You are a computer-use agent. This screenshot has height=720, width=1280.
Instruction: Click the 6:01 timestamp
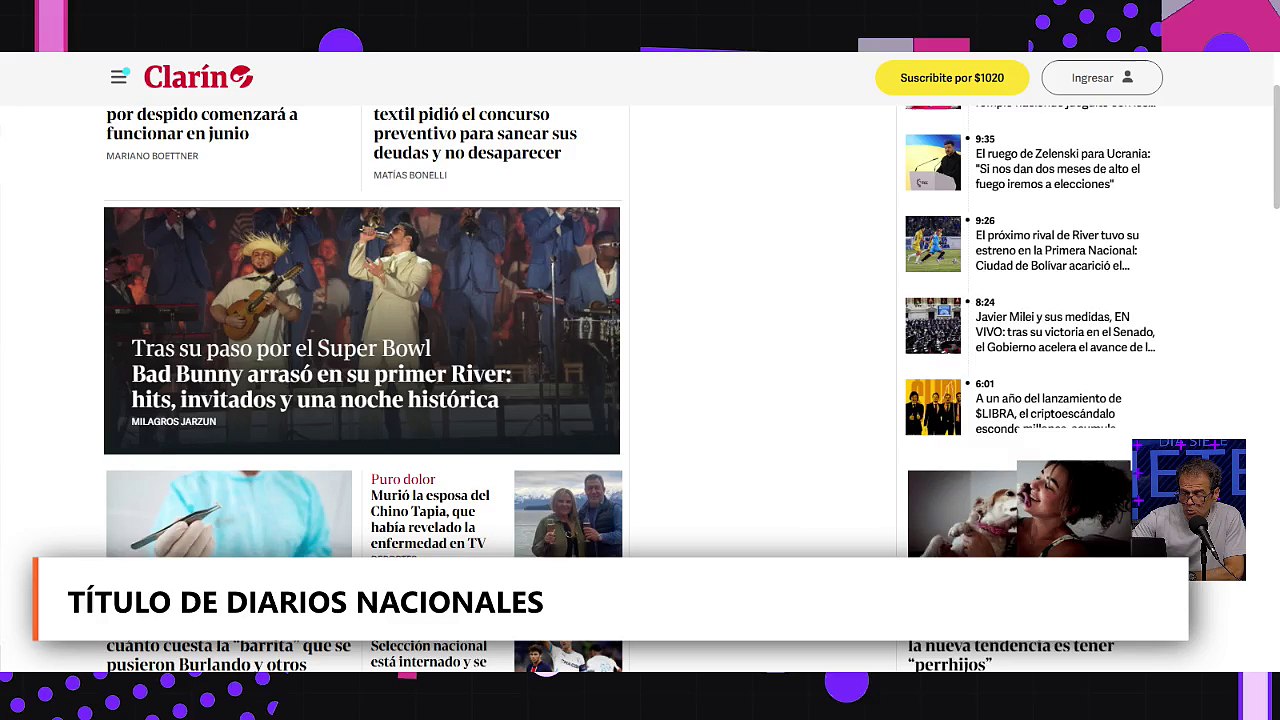tap(985, 384)
